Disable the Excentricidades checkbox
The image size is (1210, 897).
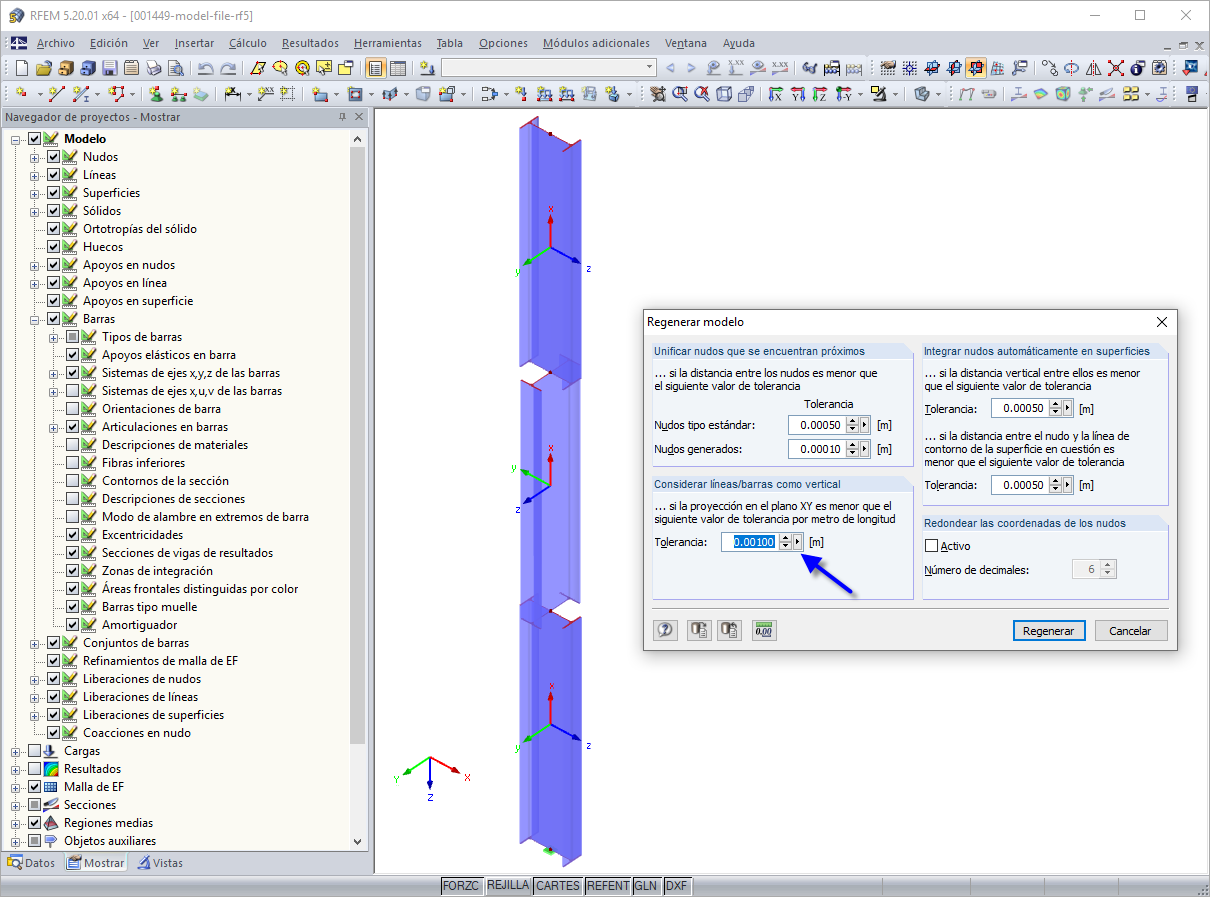(x=73, y=535)
